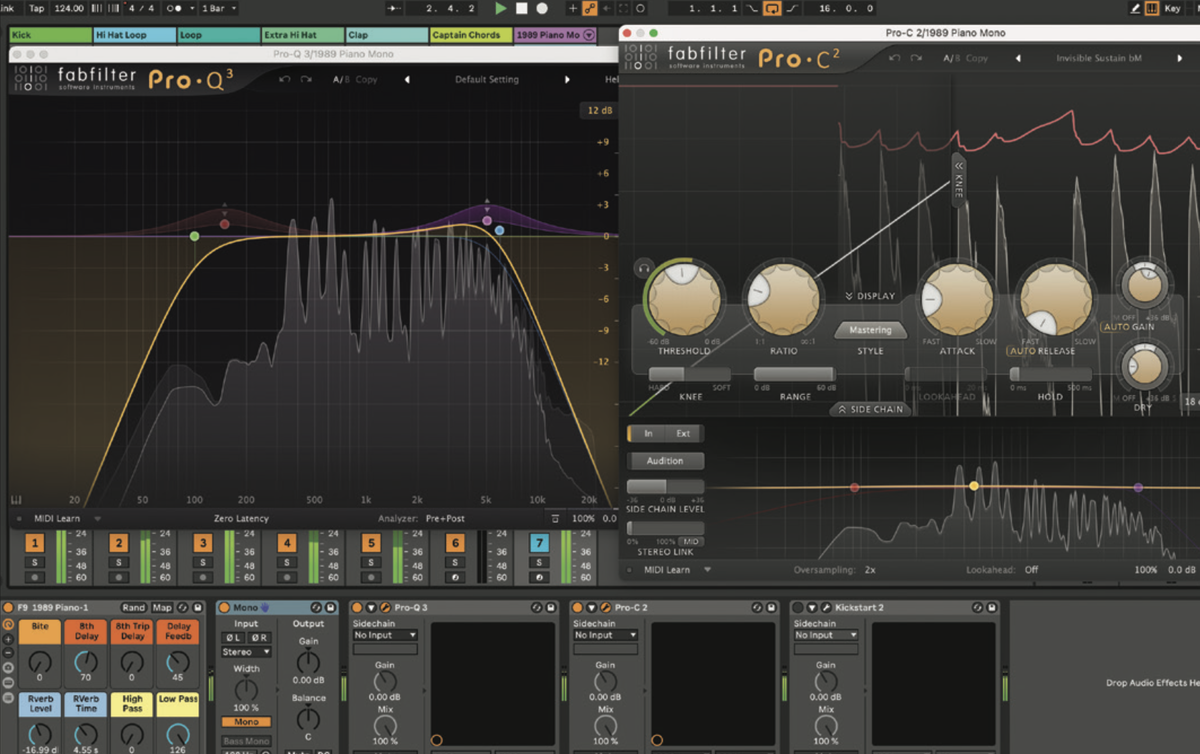Select the Key mapping mode icon top right

1172,8
